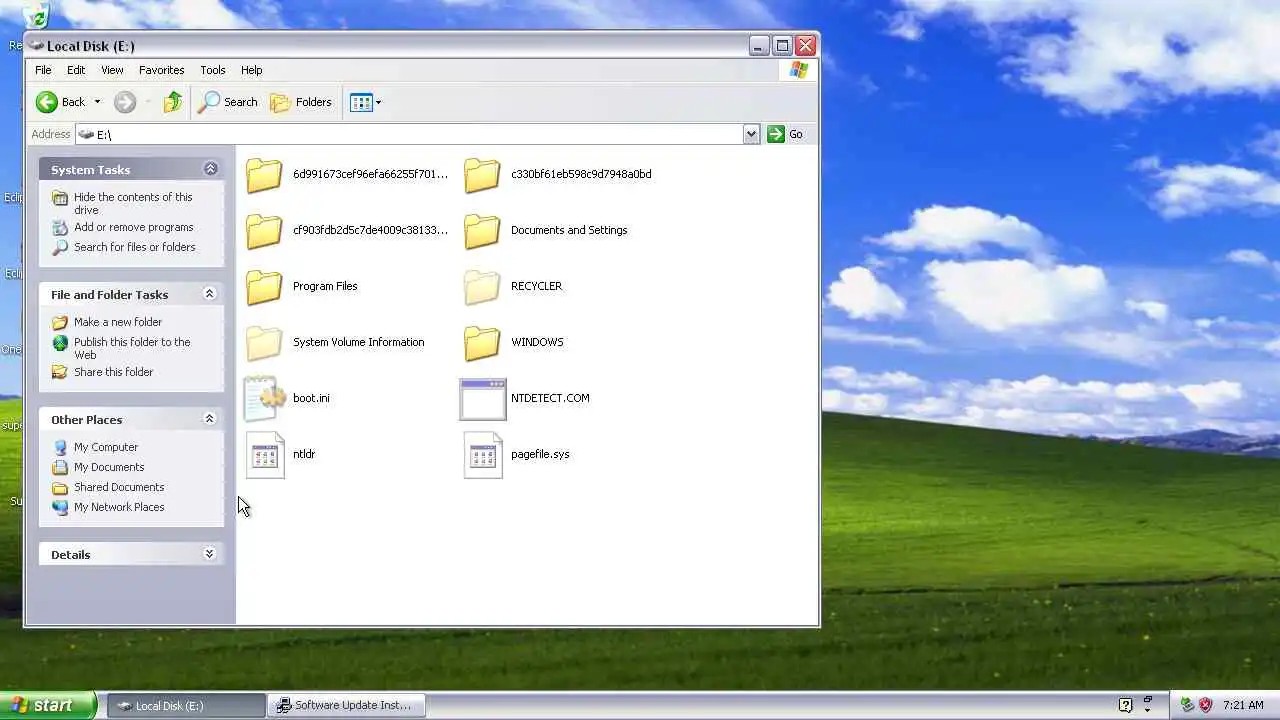Collapse the System Tasks panel
This screenshot has height=720, width=1280.
(x=210, y=169)
